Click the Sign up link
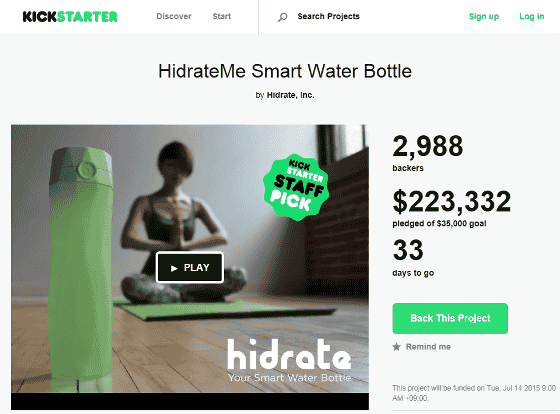The width and height of the screenshot is (560, 414). coord(484,16)
